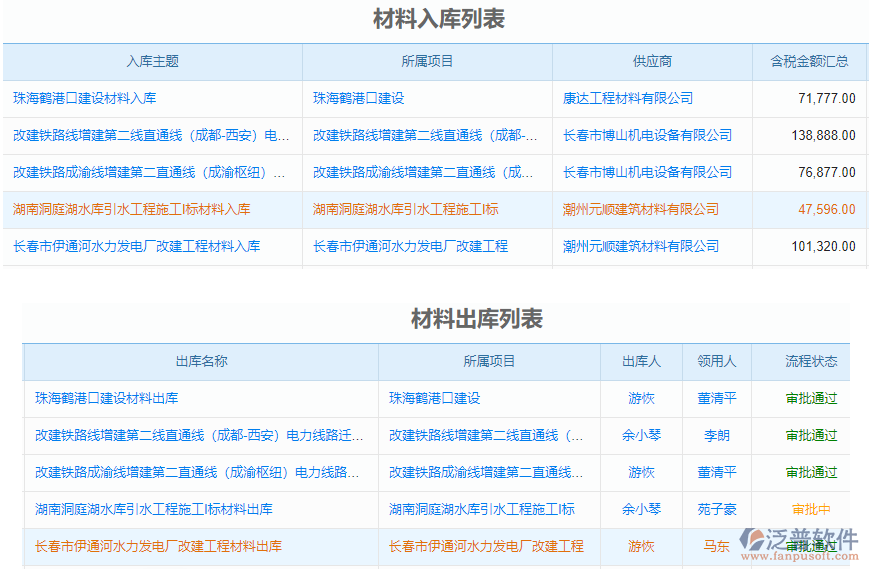The image size is (869, 572).
Task: Click 领用人 column header
Action: coord(717,361)
